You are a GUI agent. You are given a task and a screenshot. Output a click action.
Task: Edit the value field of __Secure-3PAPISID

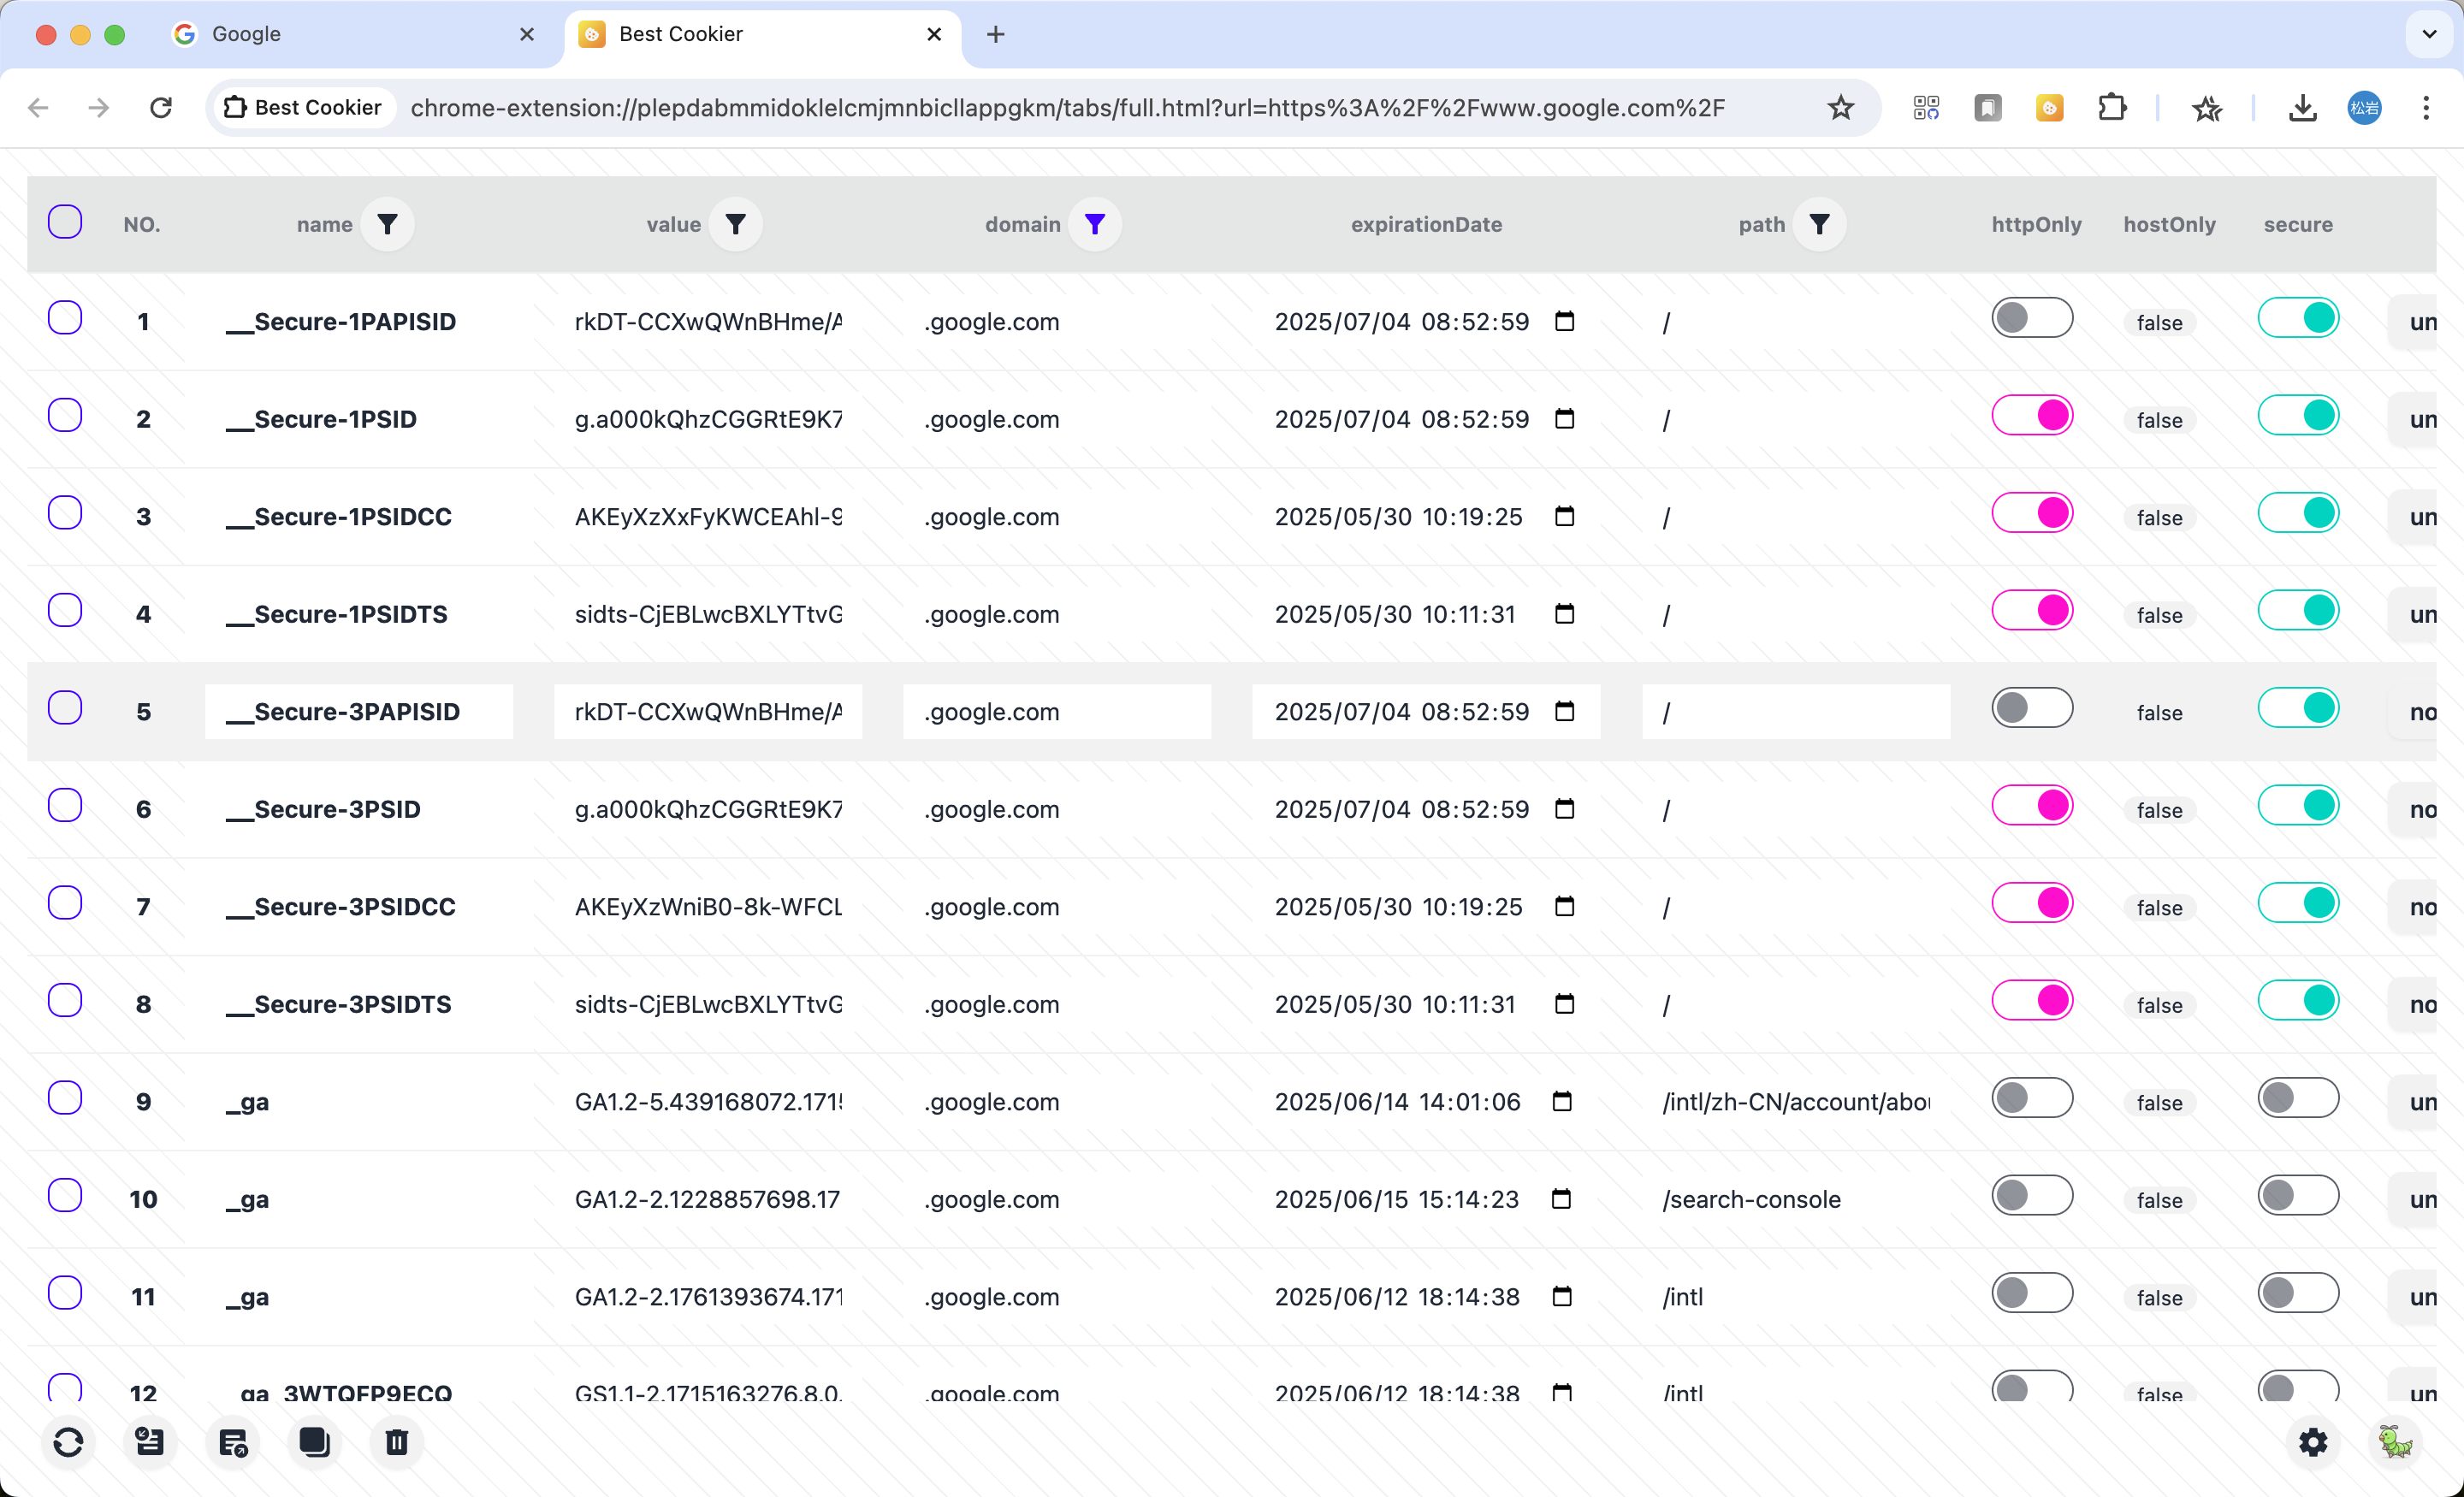click(708, 712)
